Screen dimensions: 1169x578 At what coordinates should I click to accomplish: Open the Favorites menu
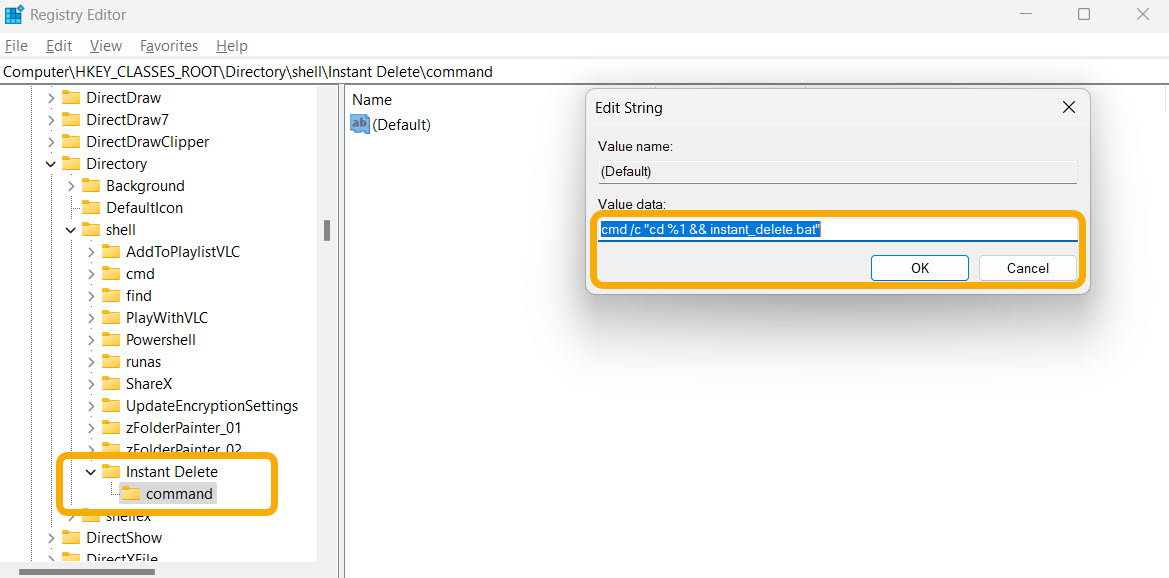click(x=168, y=45)
